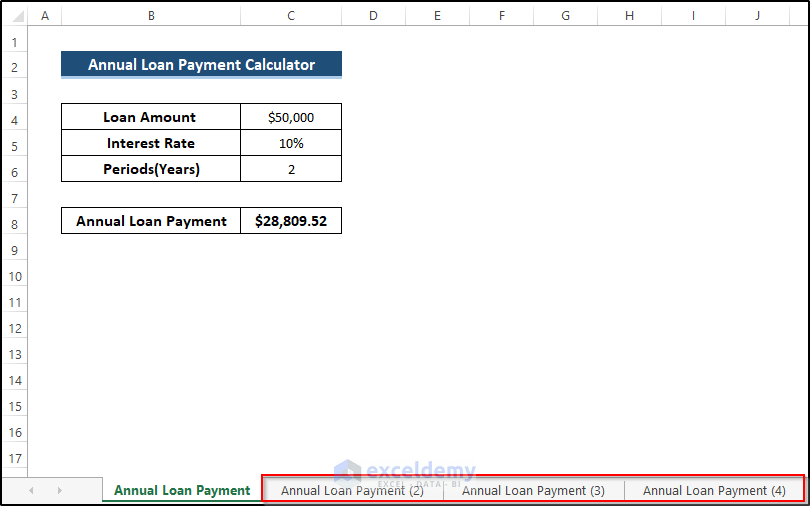This screenshot has width=810, height=506.
Task: Click the Select All corner triangle
Action: click(16, 16)
